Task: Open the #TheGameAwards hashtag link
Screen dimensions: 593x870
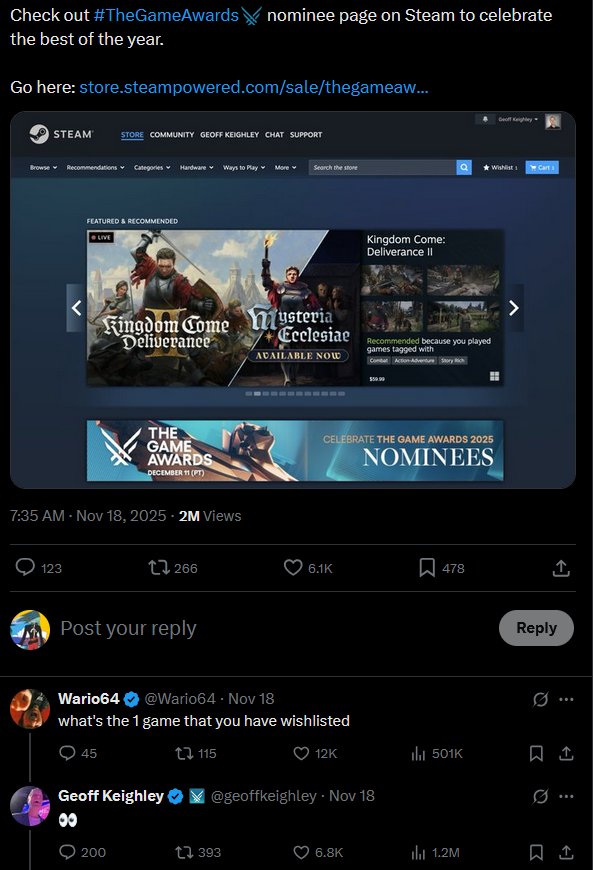Action: pyautogui.click(x=166, y=15)
